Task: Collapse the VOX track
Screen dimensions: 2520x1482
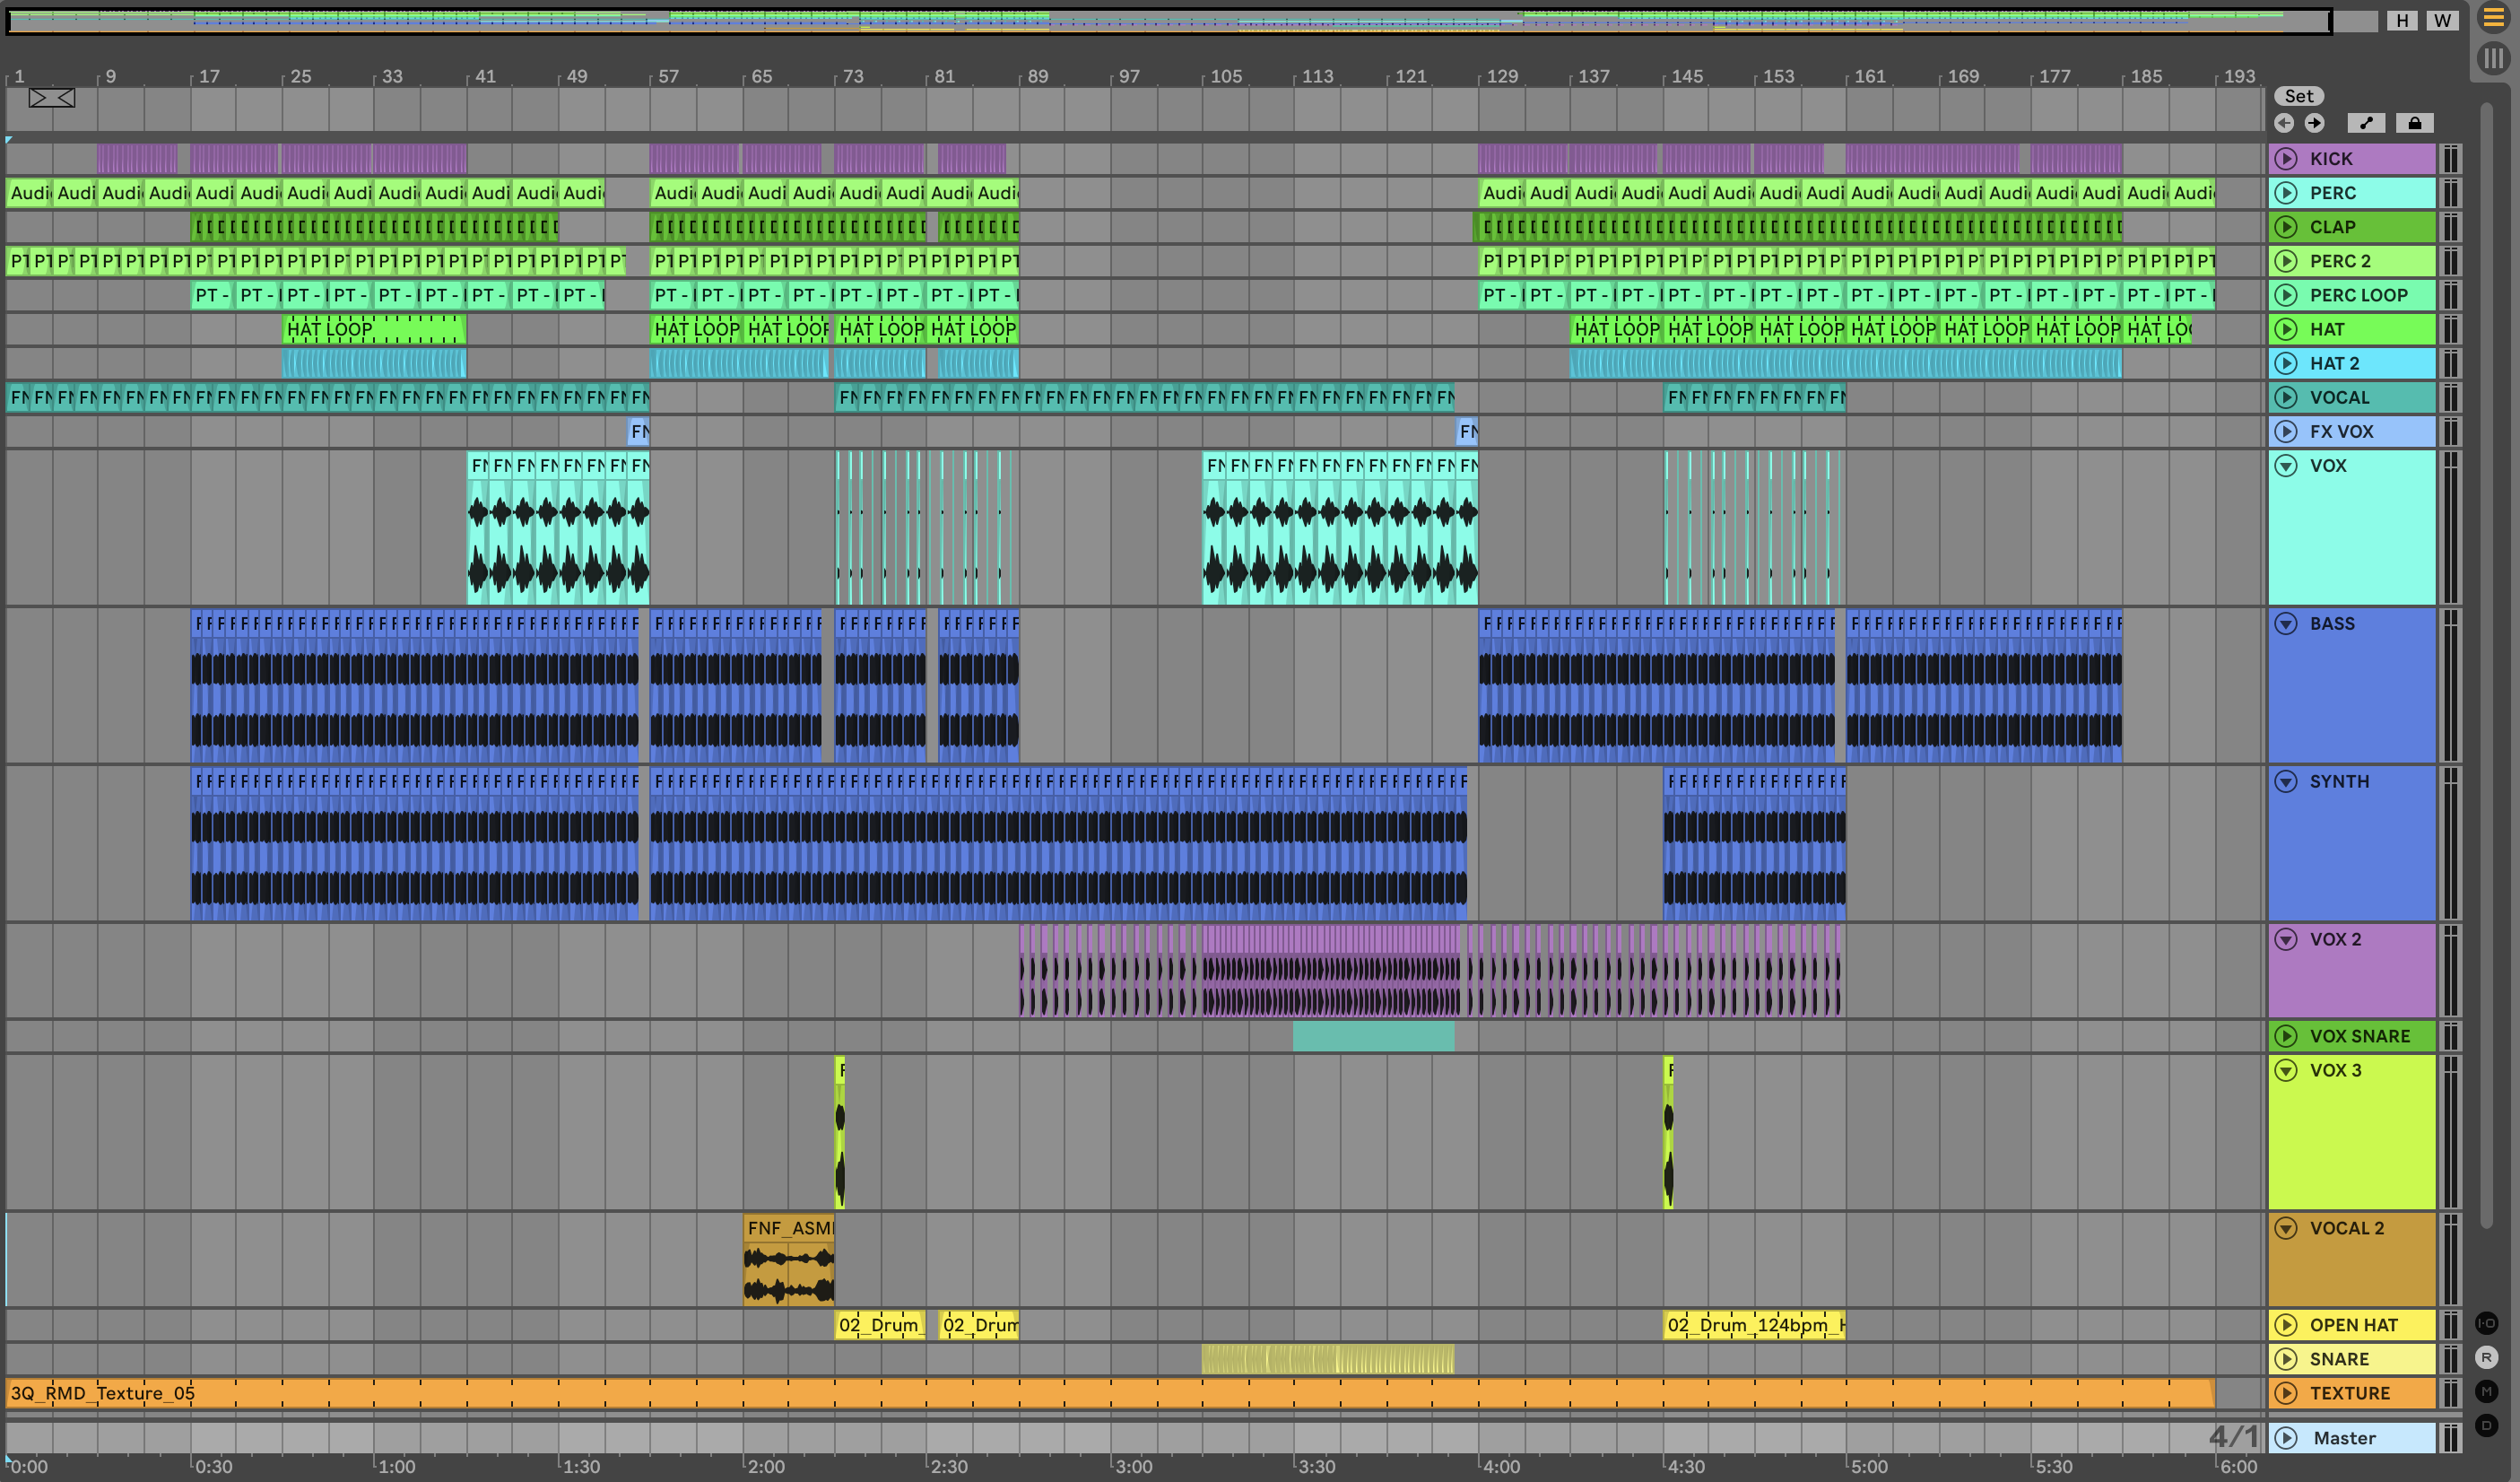Action: tap(2286, 466)
